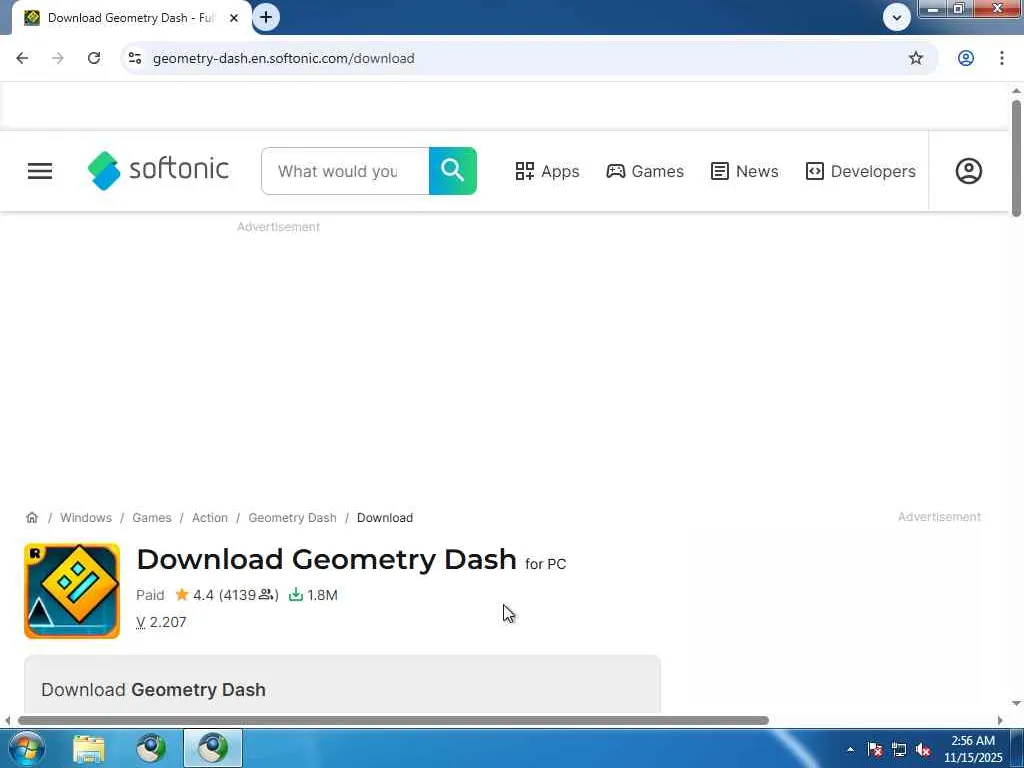Open Games breadcrumb link
Image resolution: width=1024 pixels, height=768 pixels.
coord(152,518)
